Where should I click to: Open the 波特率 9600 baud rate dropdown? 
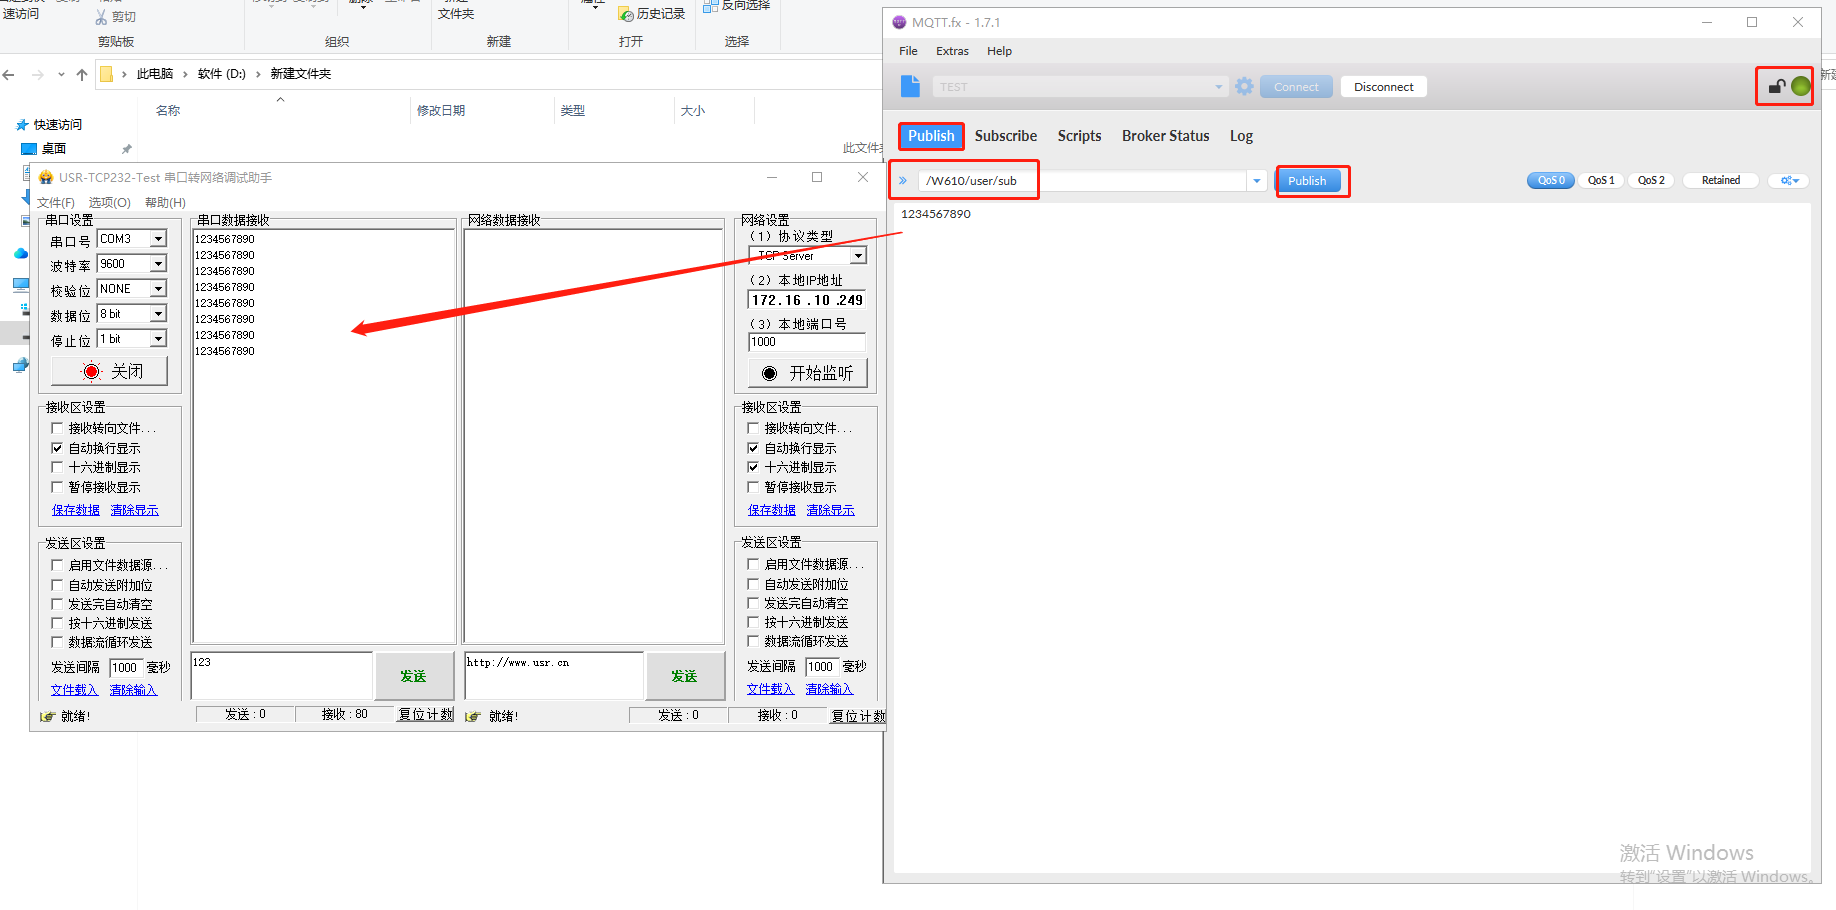158,264
